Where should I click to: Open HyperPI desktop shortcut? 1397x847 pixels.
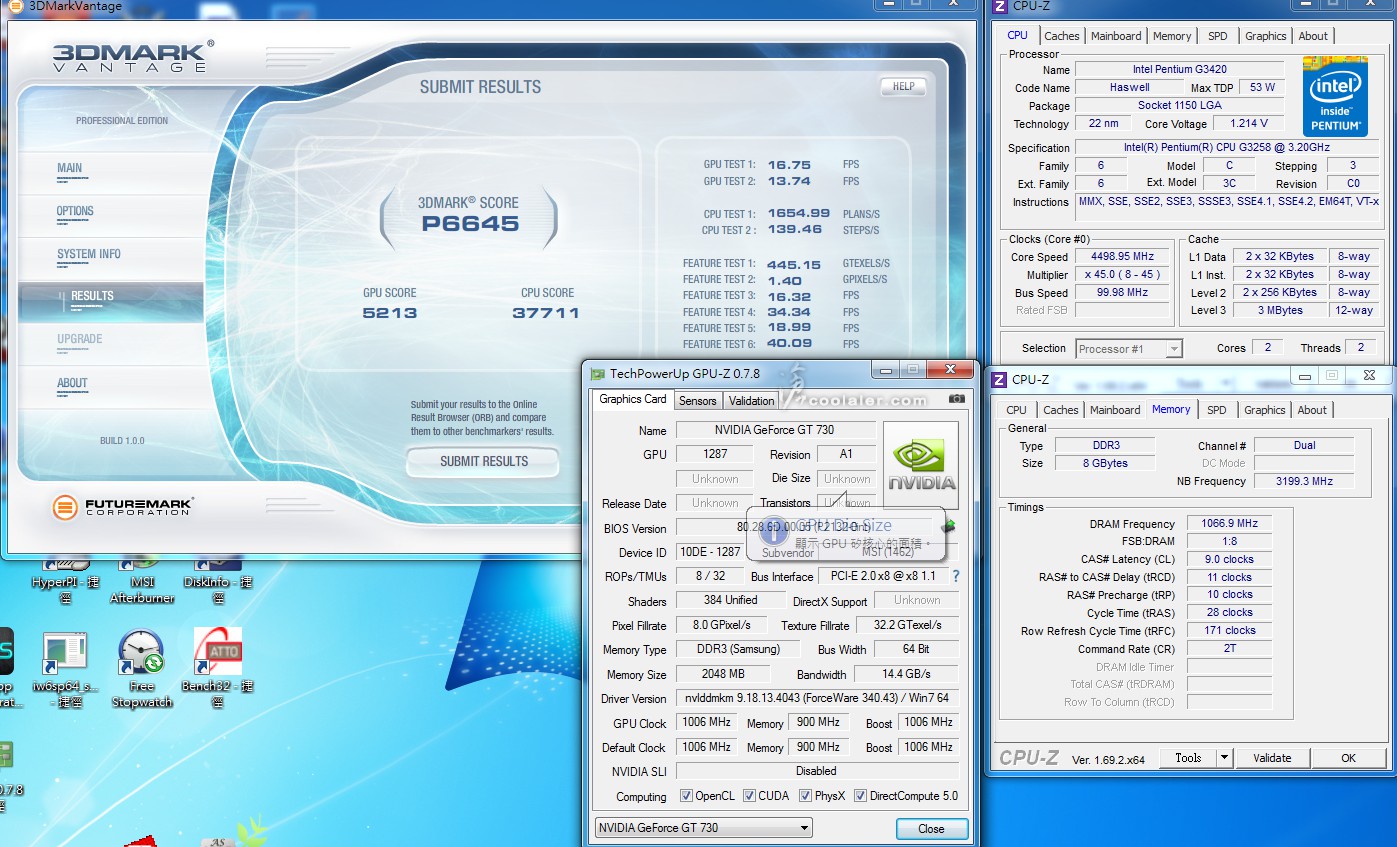65,582
